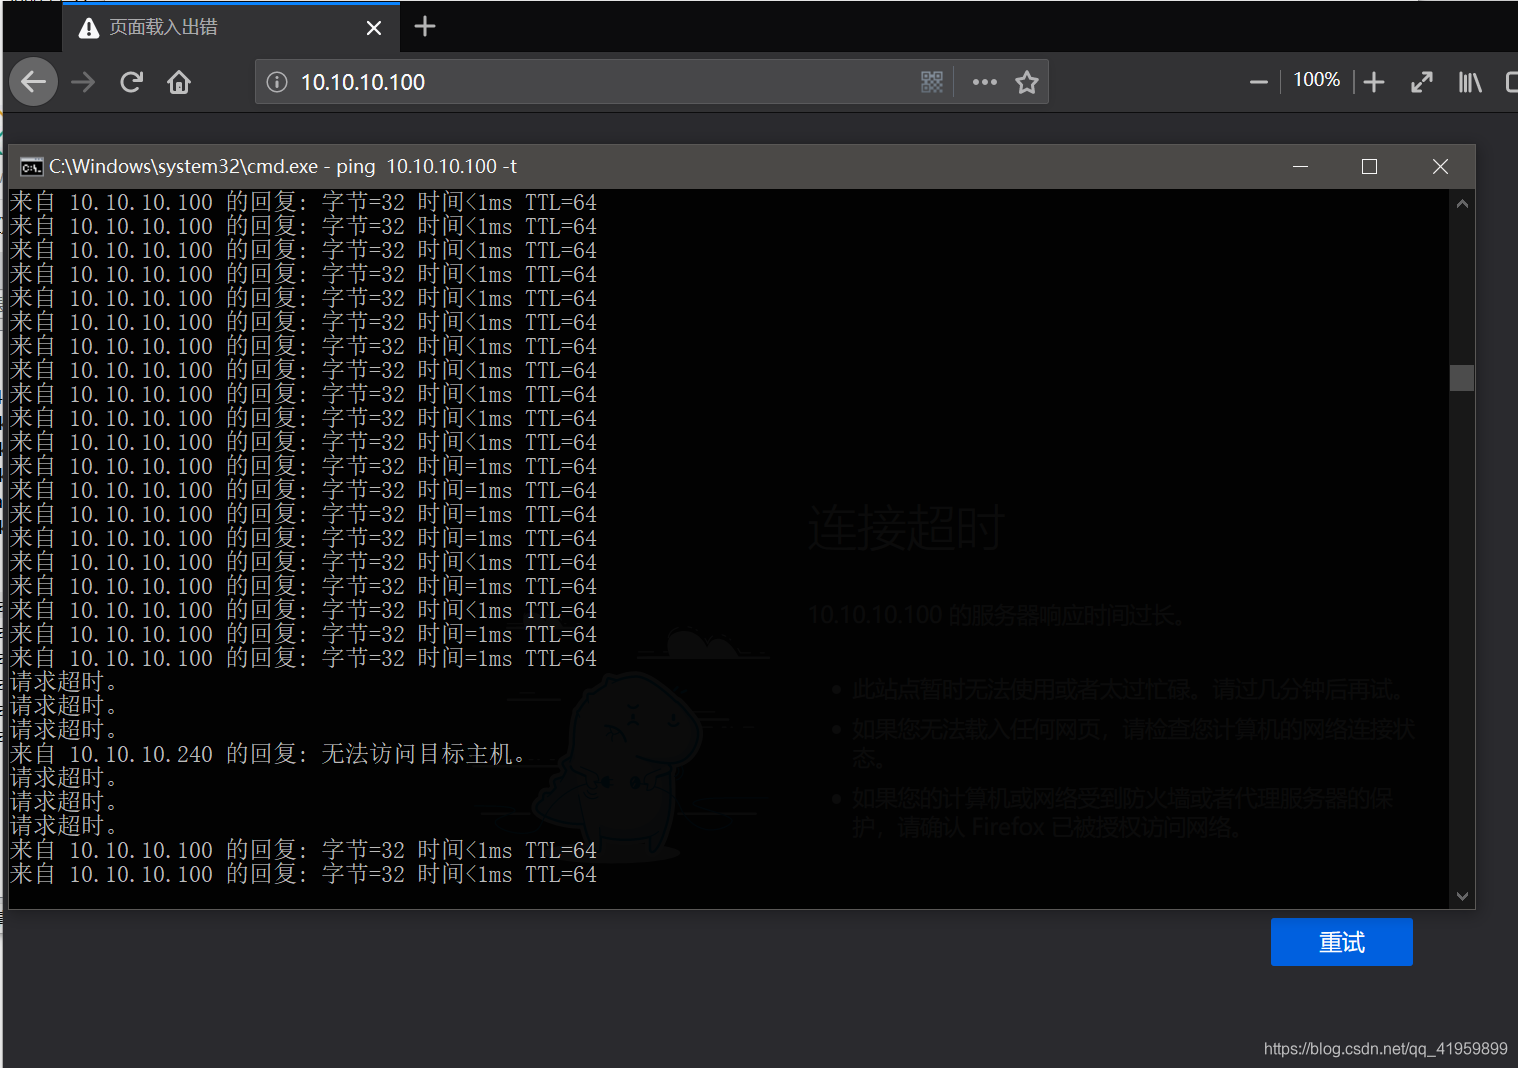Bookmark this page with the star icon
This screenshot has height=1068, width=1518.
coord(1027,82)
